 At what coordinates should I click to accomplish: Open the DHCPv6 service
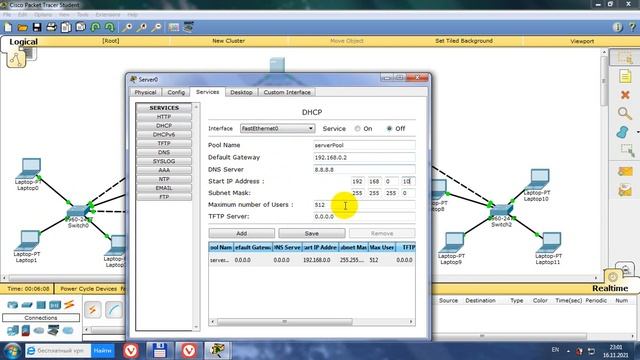pos(164,134)
